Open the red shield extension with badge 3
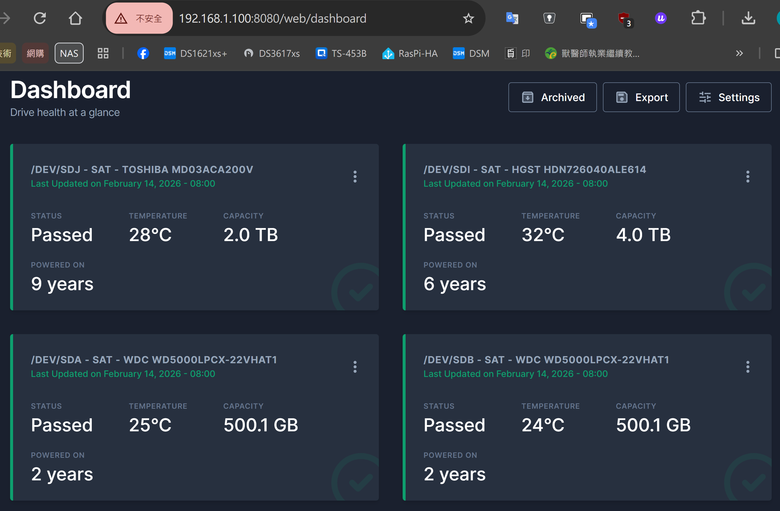The height and width of the screenshot is (511, 780). 625,19
